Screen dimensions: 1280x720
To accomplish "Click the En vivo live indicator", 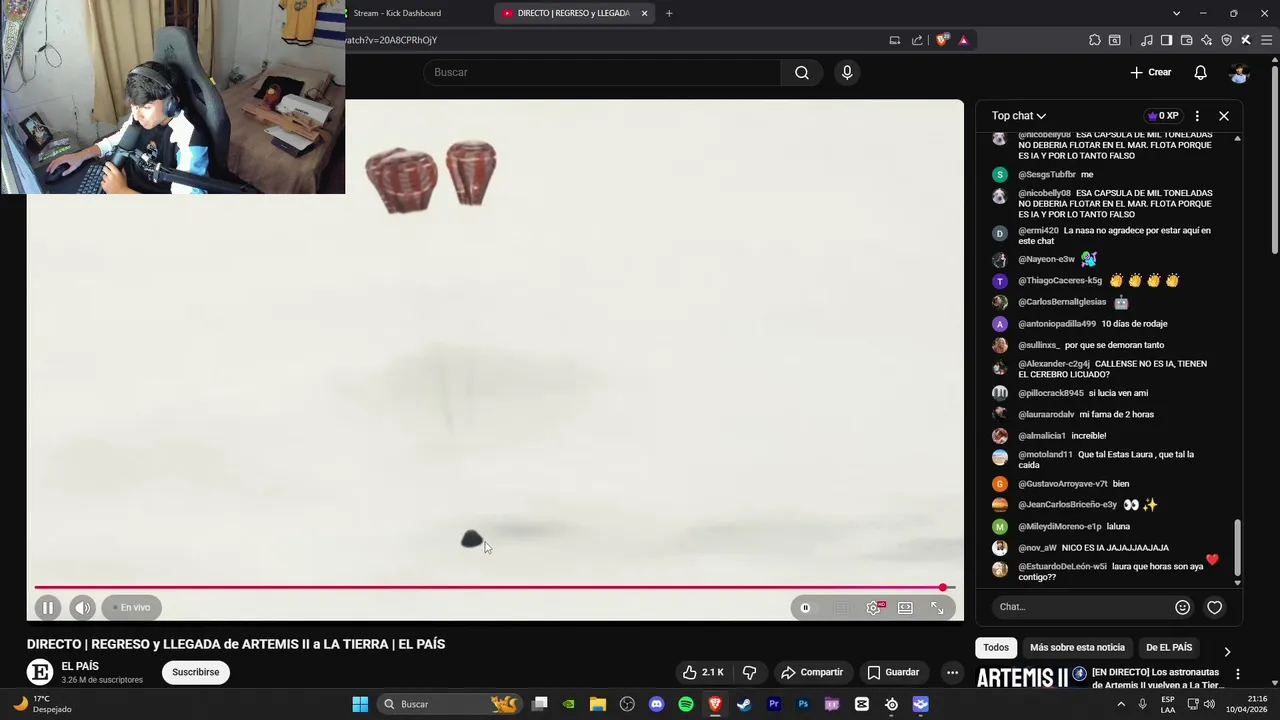I will (131, 607).
